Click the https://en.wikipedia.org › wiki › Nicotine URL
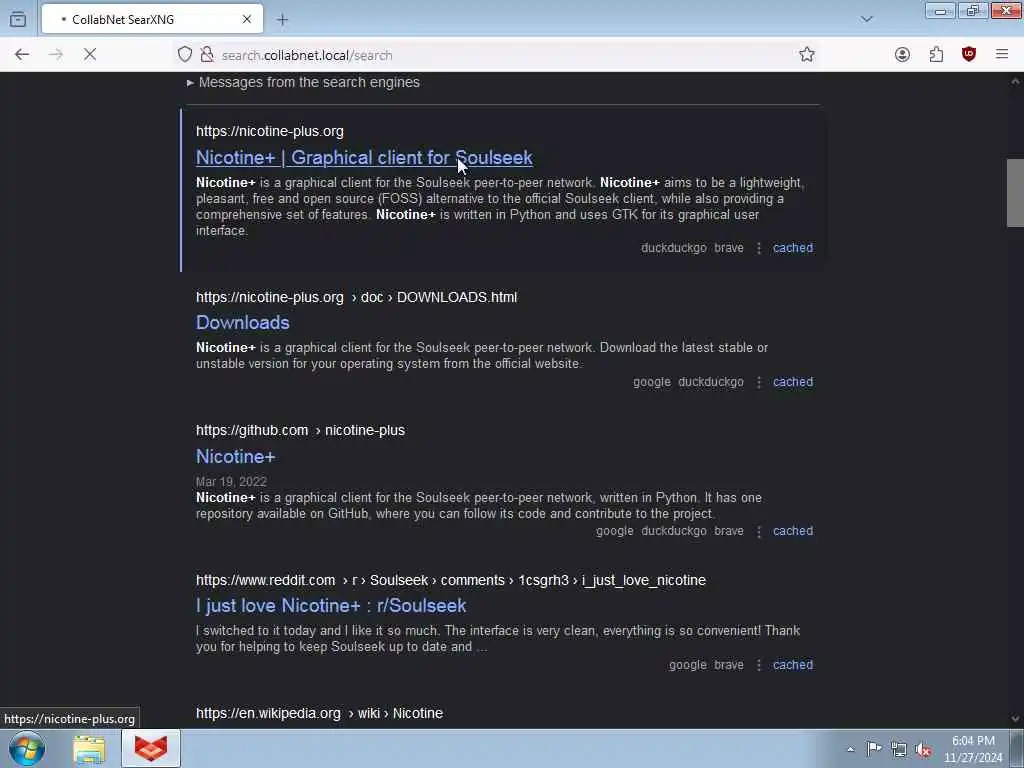This screenshot has height=768, width=1024. pos(319,713)
